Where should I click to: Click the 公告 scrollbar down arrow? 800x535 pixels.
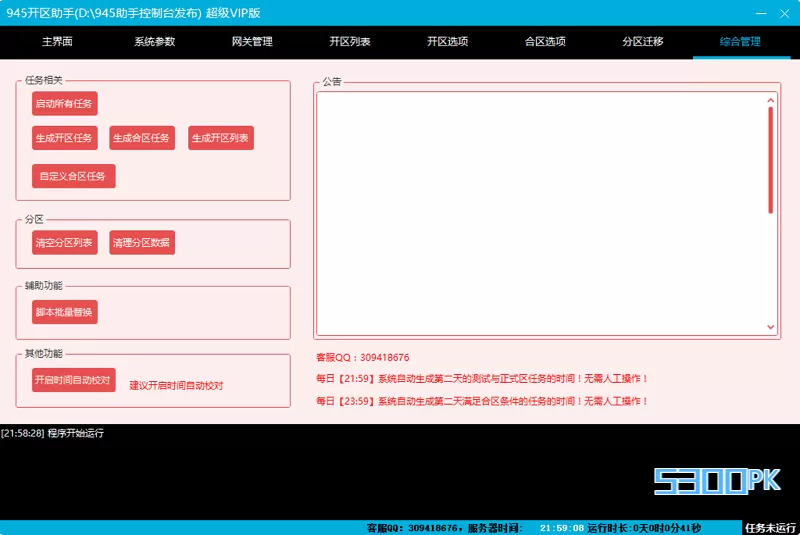770,327
